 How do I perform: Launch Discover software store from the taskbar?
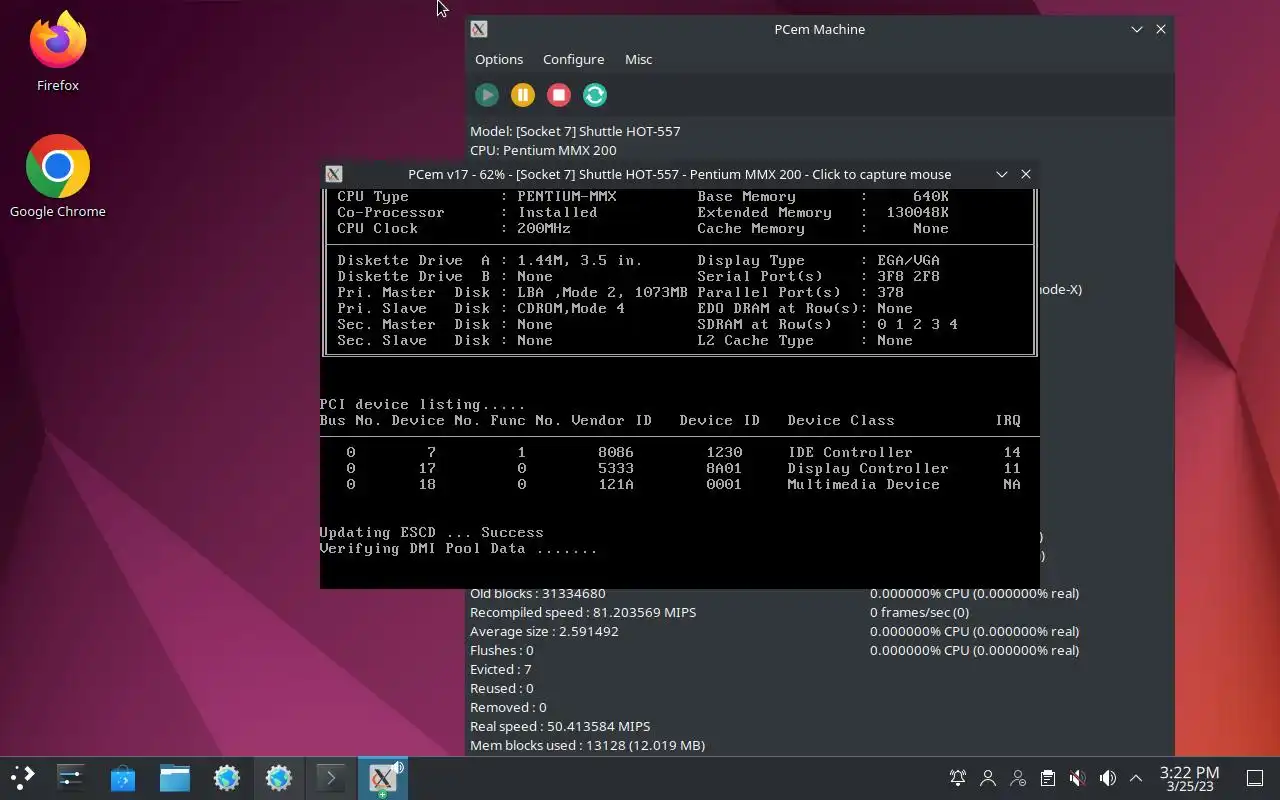pyautogui.click(x=123, y=777)
